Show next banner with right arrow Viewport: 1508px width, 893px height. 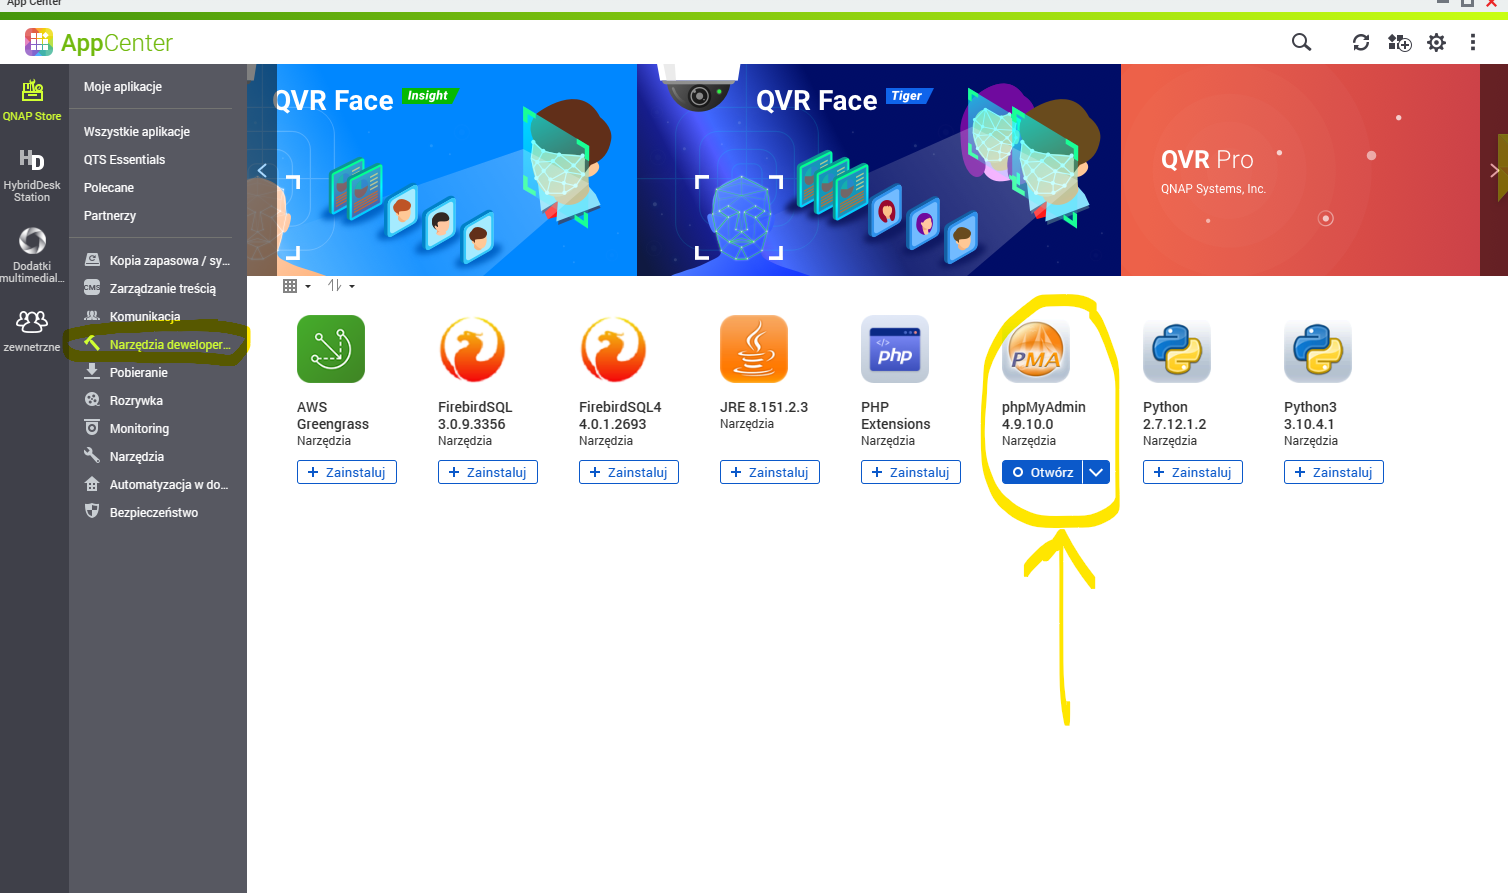pyautogui.click(x=1495, y=170)
